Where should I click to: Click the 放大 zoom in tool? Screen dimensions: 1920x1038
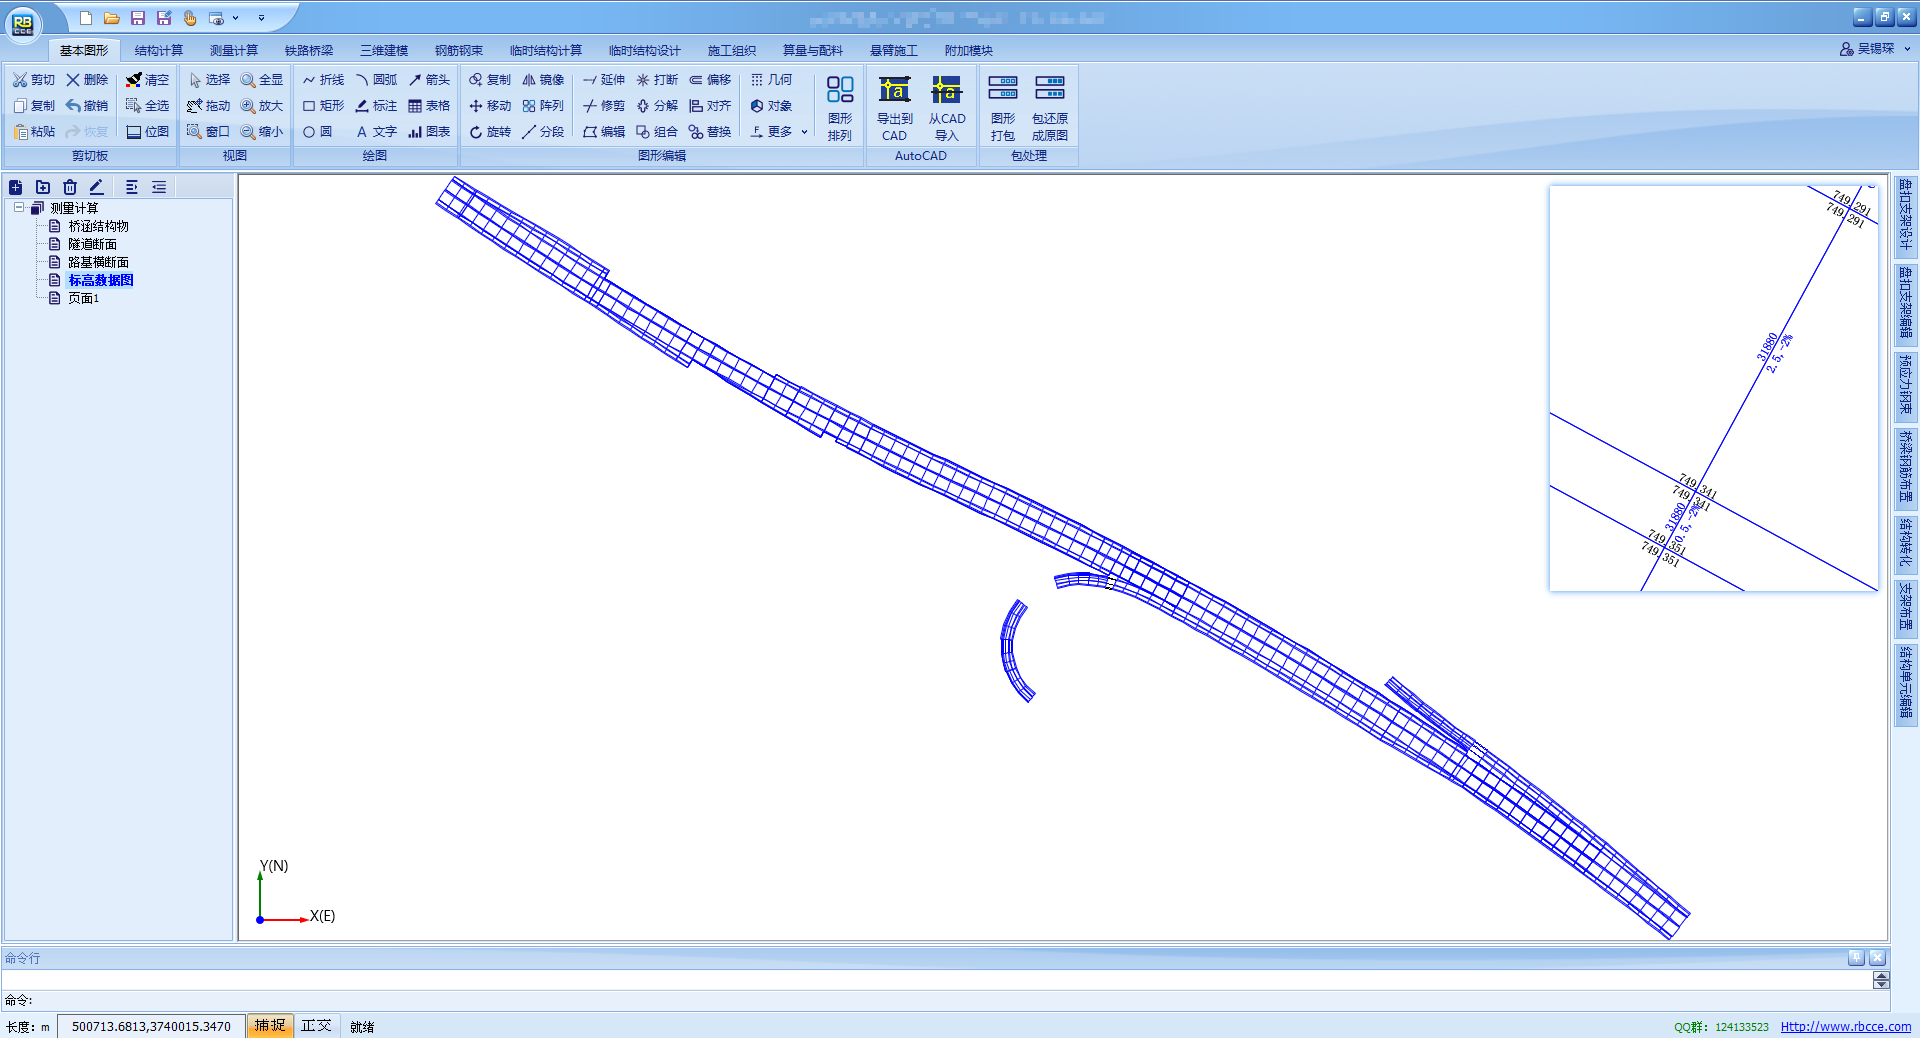[x=262, y=106]
